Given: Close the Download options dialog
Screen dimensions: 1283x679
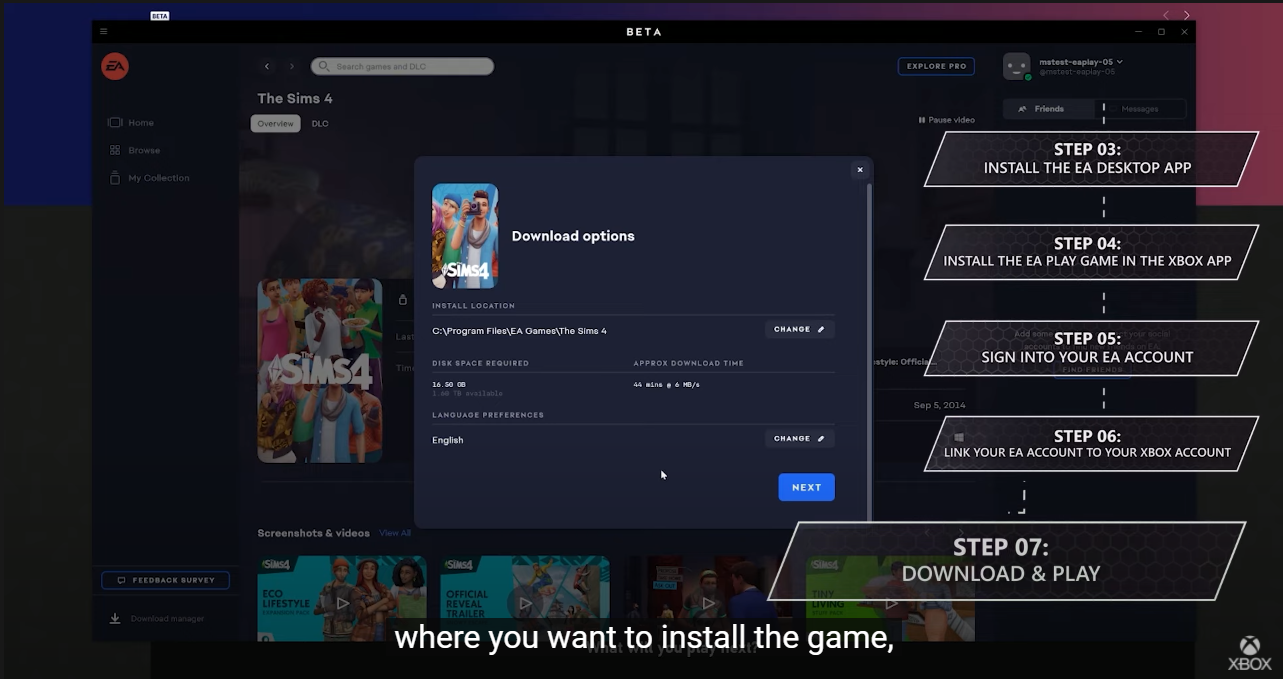Looking at the screenshot, I should 859,170.
